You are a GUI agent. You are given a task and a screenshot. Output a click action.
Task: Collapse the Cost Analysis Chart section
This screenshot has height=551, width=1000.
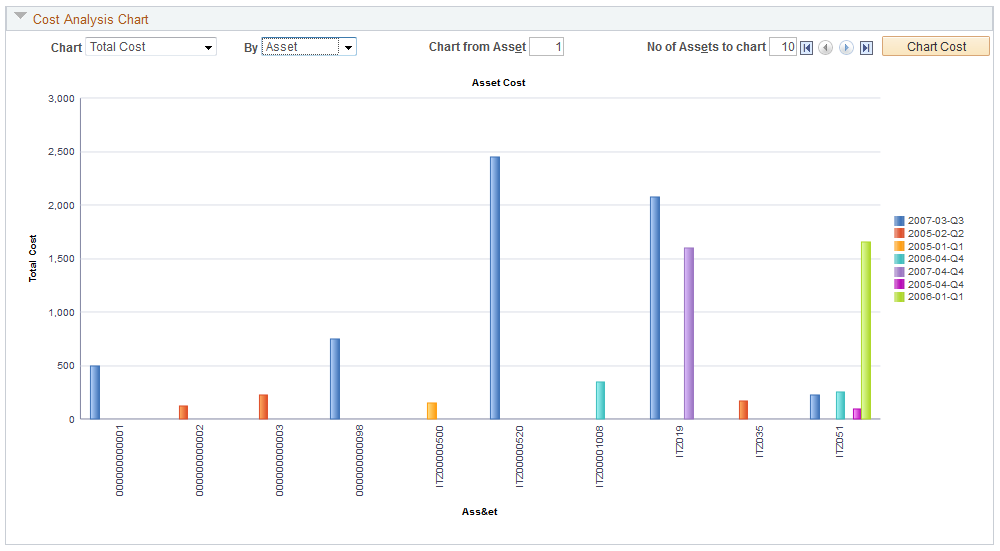tap(20, 17)
